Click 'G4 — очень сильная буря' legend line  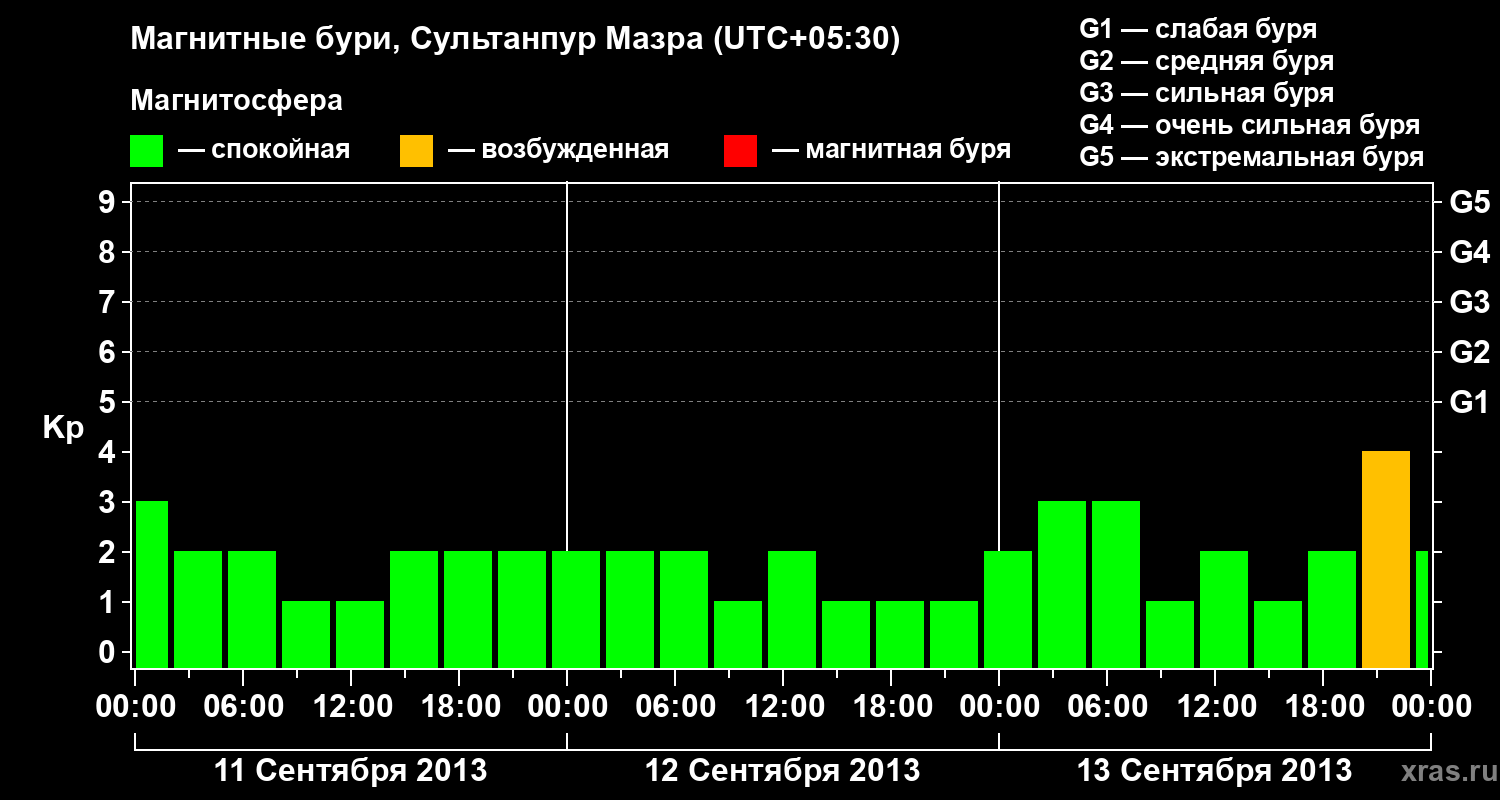tap(1249, 125)
